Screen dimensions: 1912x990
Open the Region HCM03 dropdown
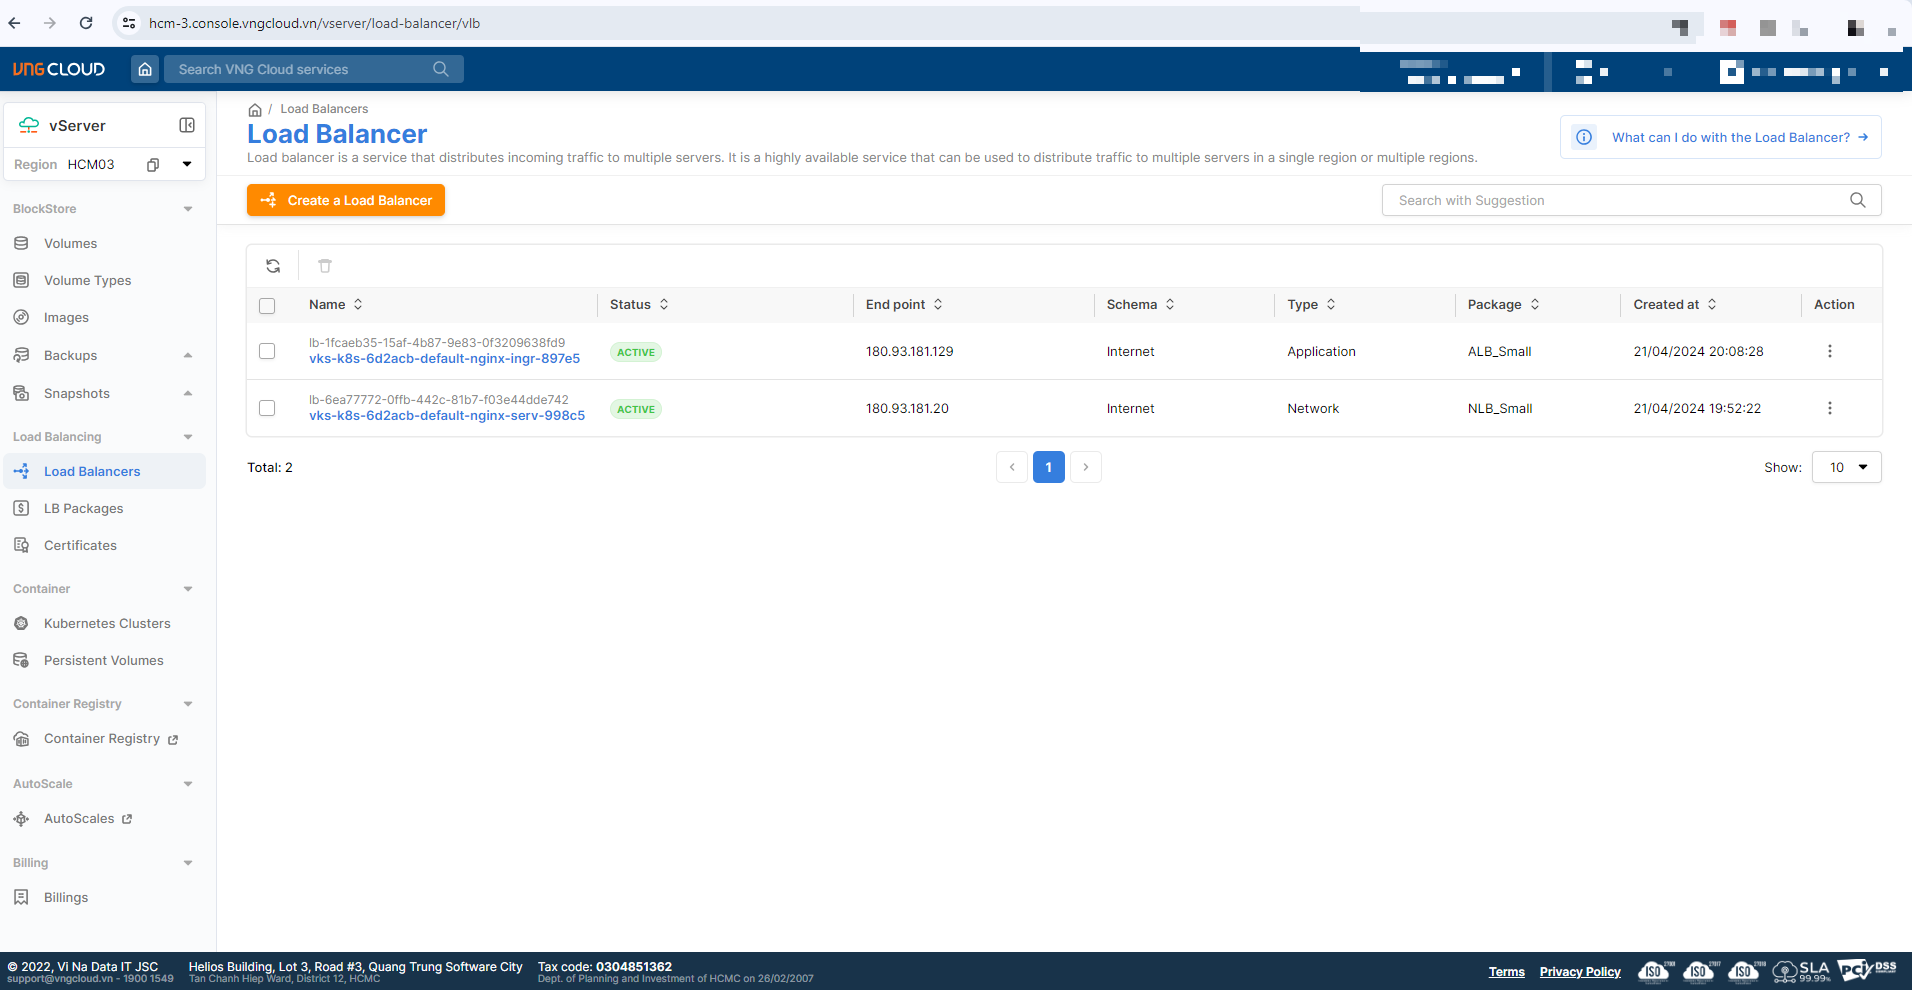187,164
